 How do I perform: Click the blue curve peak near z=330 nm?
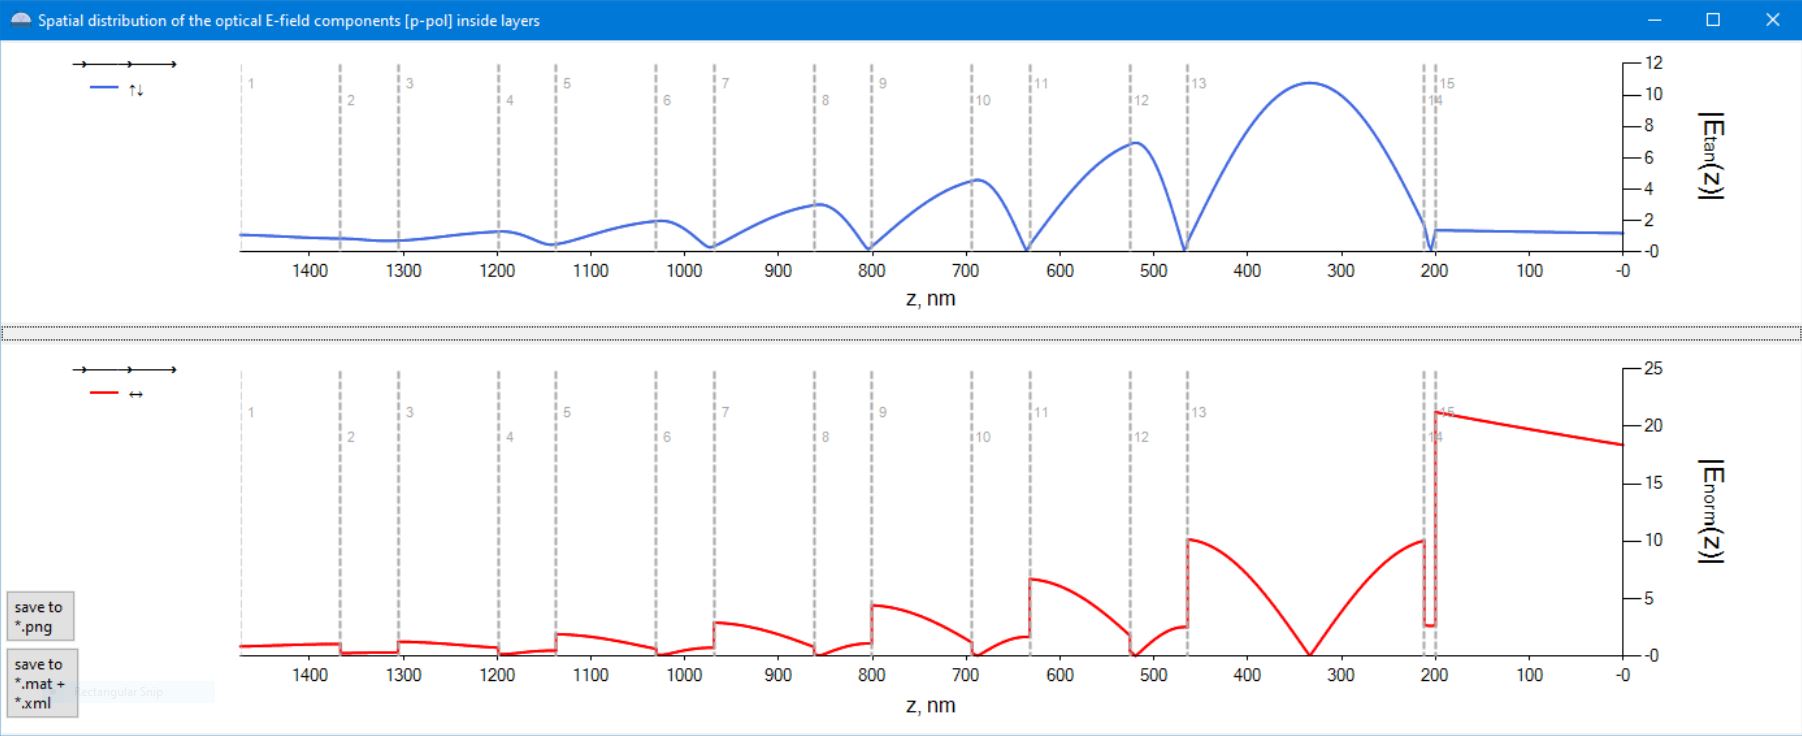click(x=1309, y=83)
